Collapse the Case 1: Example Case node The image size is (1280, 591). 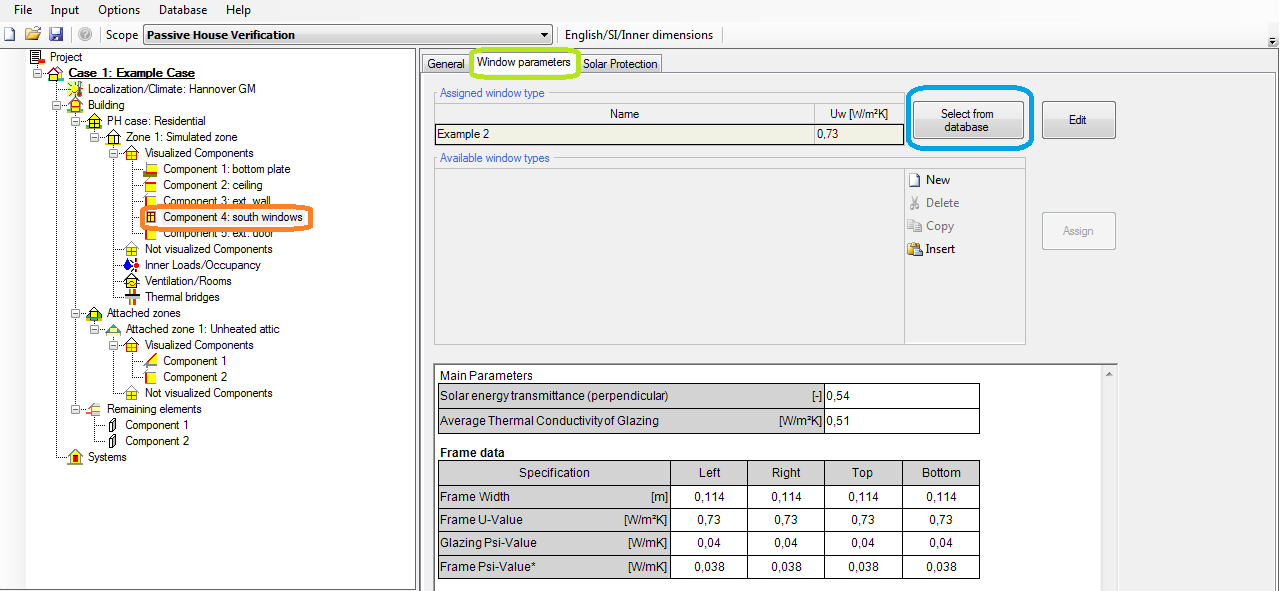(37, 73)
